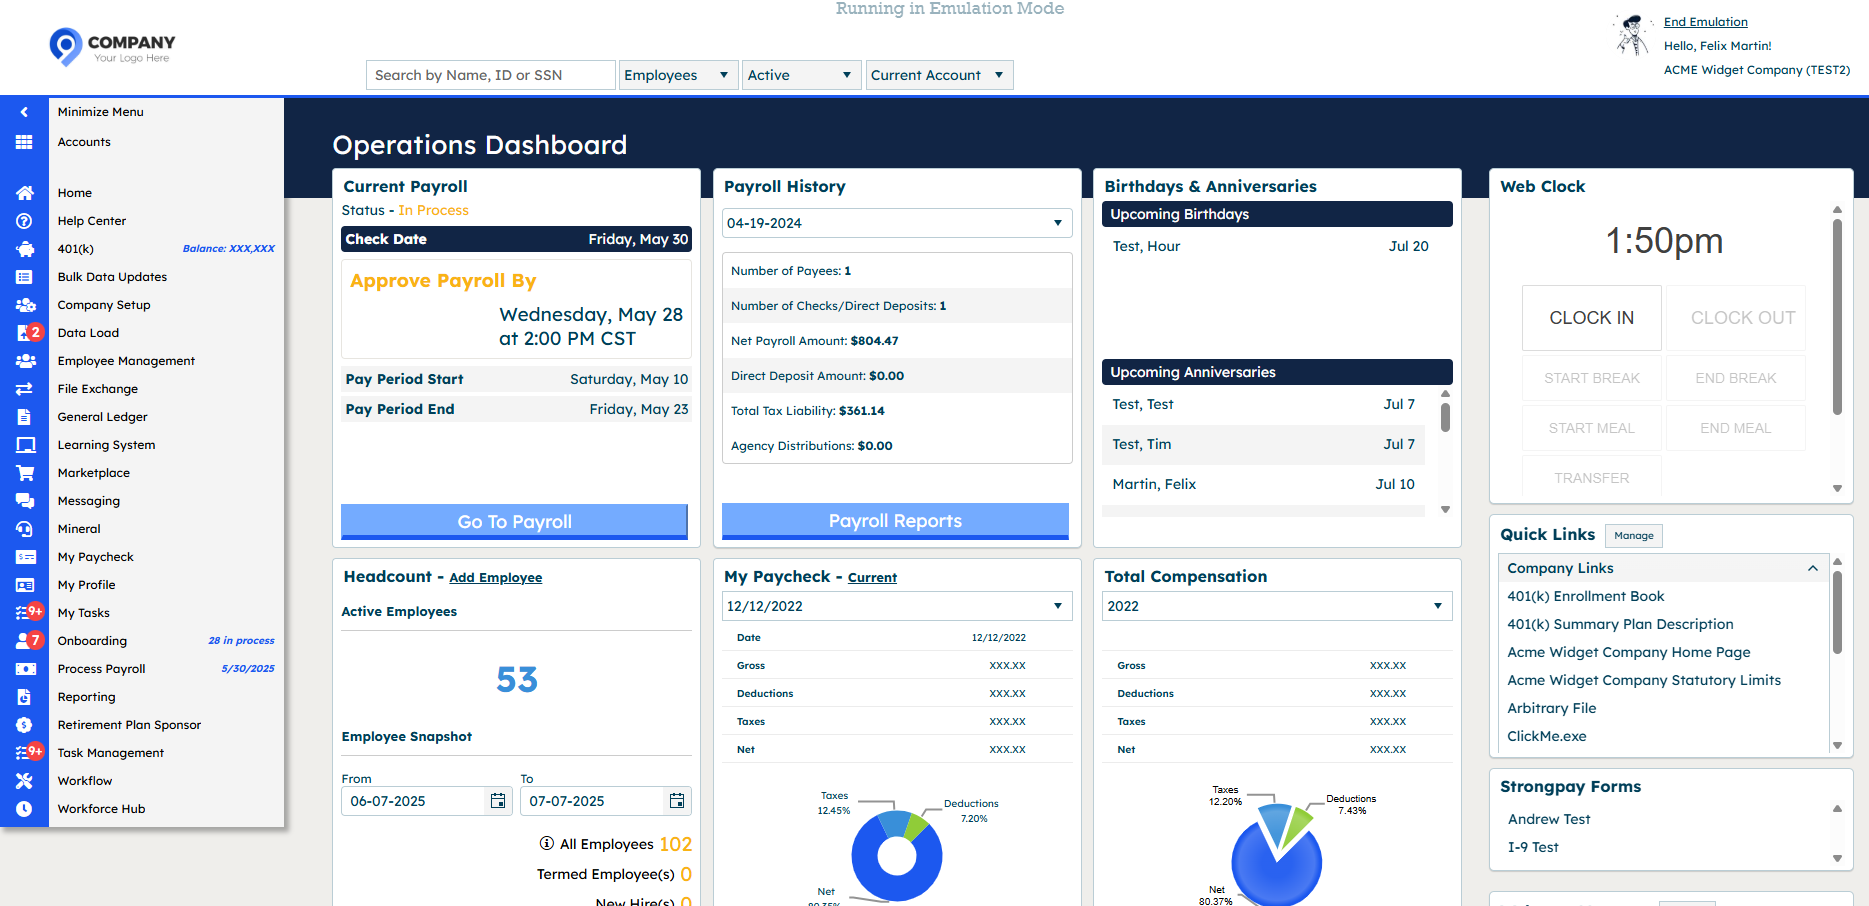This screenshot has height=906, width=1869.
Task: Open the Reporting document icon
Action: click(24, 697)
